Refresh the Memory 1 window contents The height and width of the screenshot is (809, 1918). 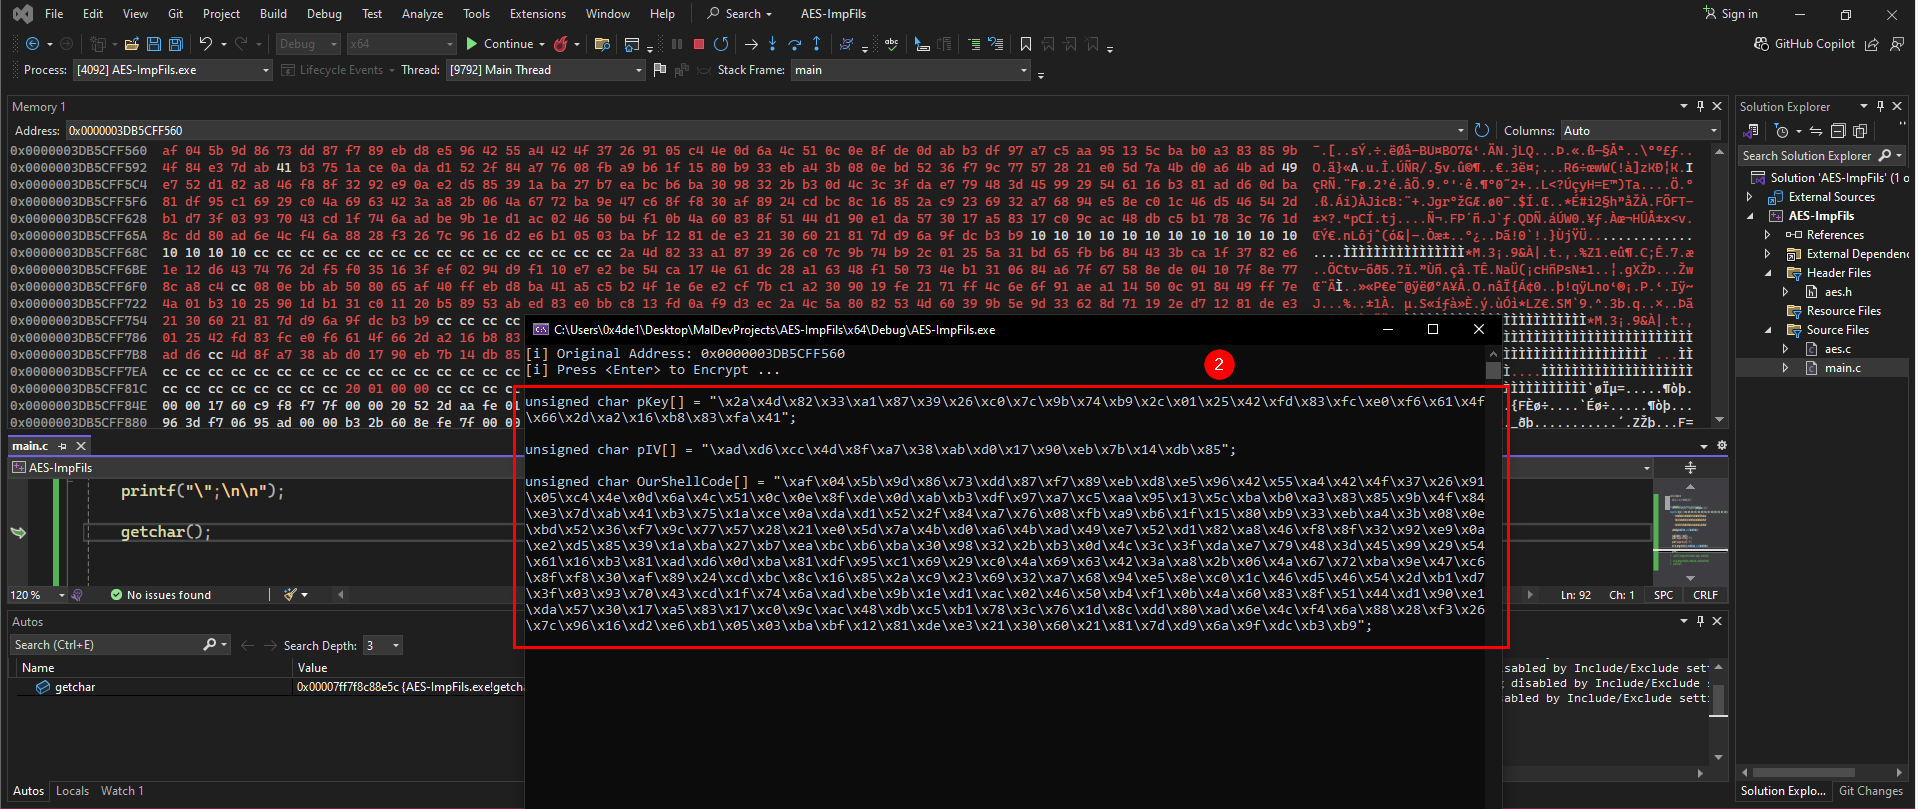[x=1482, y=130]
